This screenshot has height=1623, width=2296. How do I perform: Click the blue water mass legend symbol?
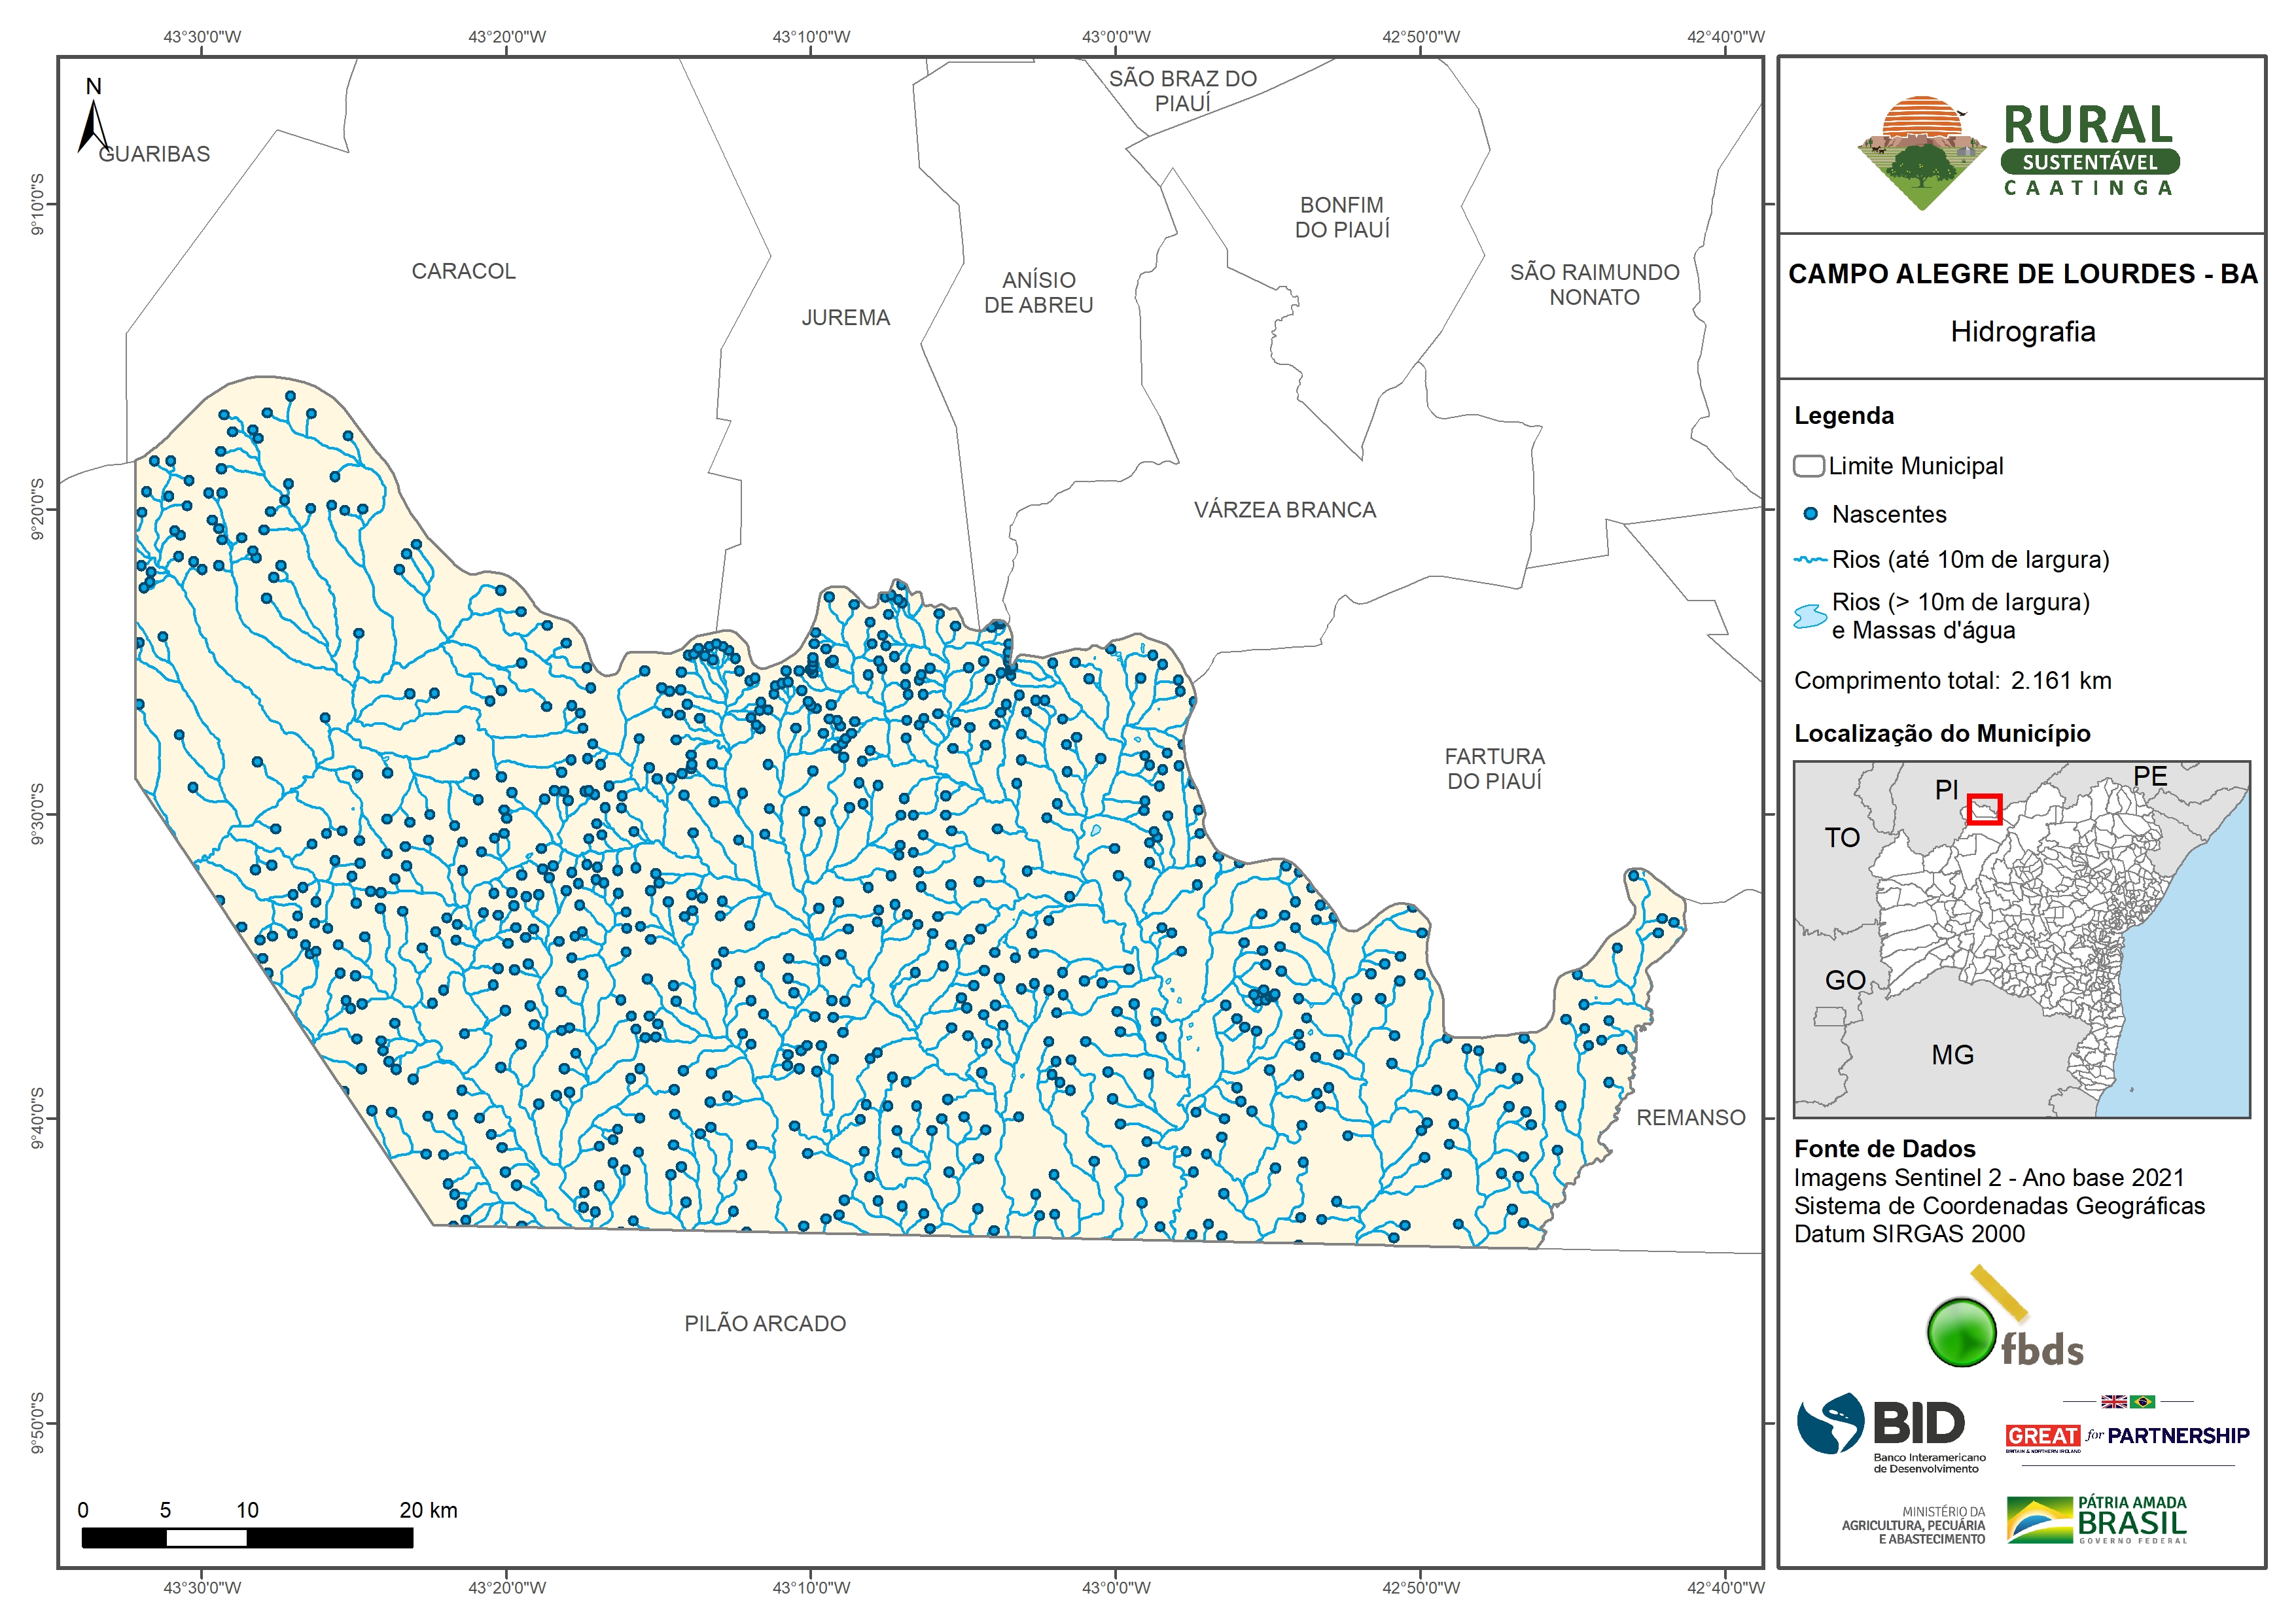(1810, 616)
